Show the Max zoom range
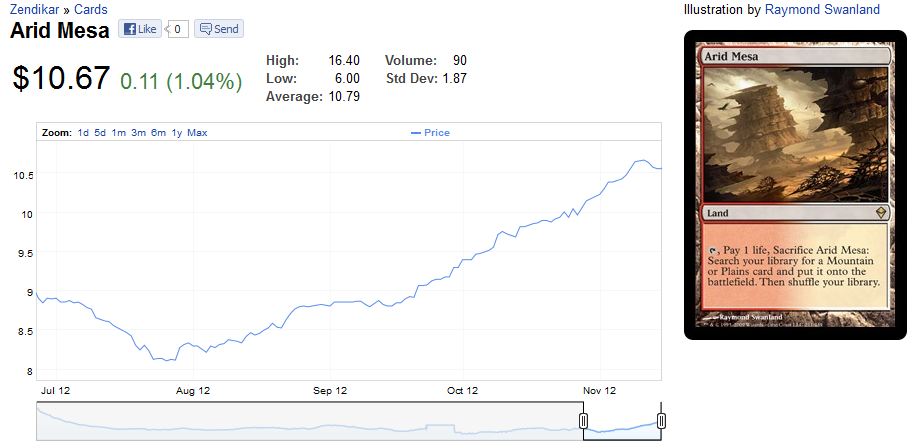 (197, 133)
